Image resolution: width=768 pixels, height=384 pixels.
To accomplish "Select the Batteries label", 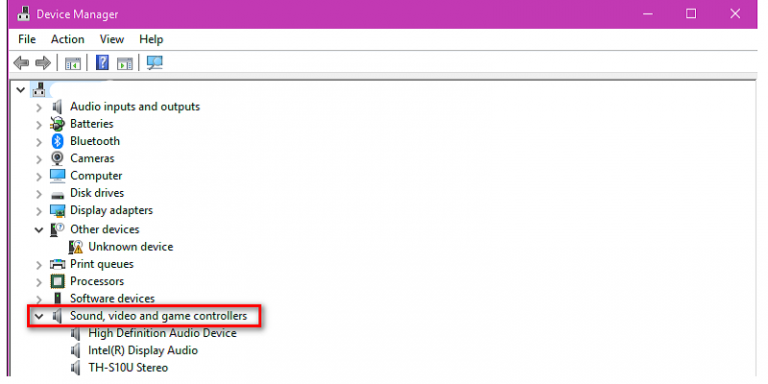I will 92,123.
